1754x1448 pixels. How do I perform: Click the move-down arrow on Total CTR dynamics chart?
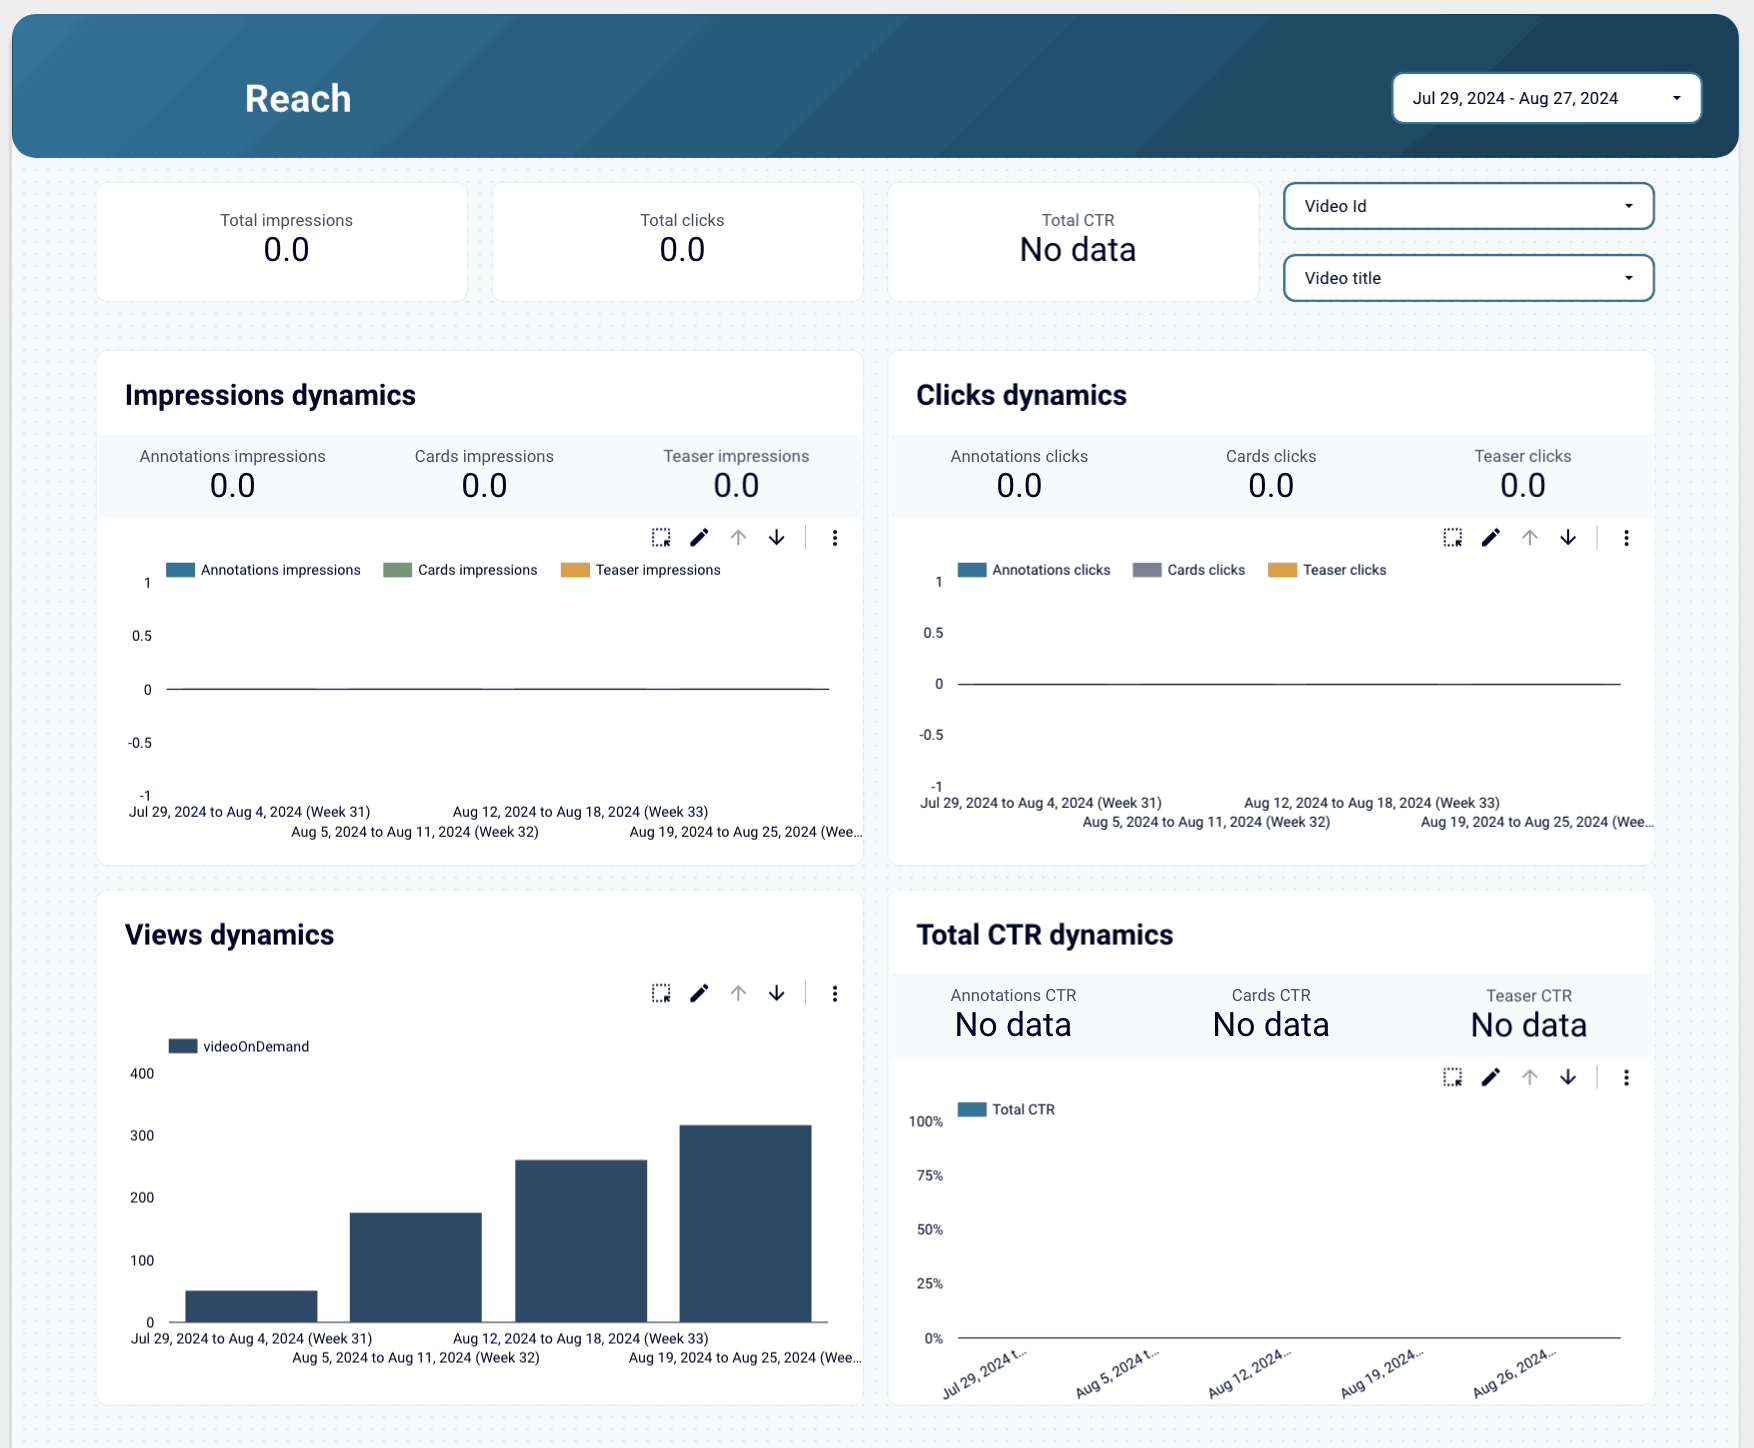tap(1568, 1078)
